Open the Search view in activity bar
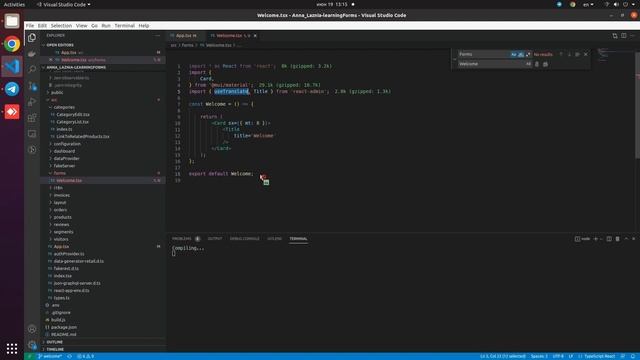This screenshot has height=360, width=640. tap(32, 69)
